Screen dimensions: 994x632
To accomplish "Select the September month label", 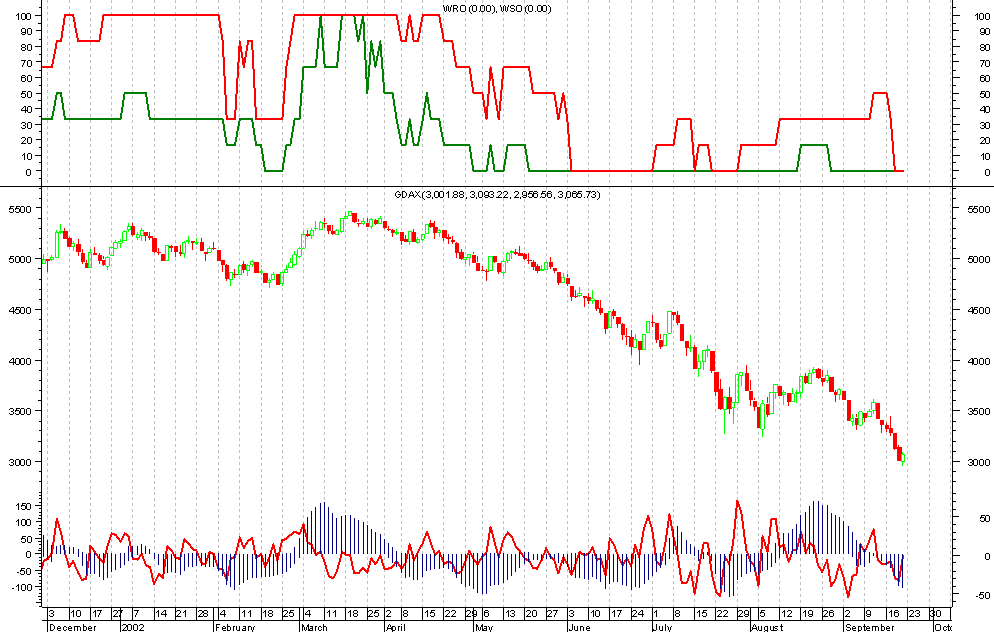I will coord(870,627).
